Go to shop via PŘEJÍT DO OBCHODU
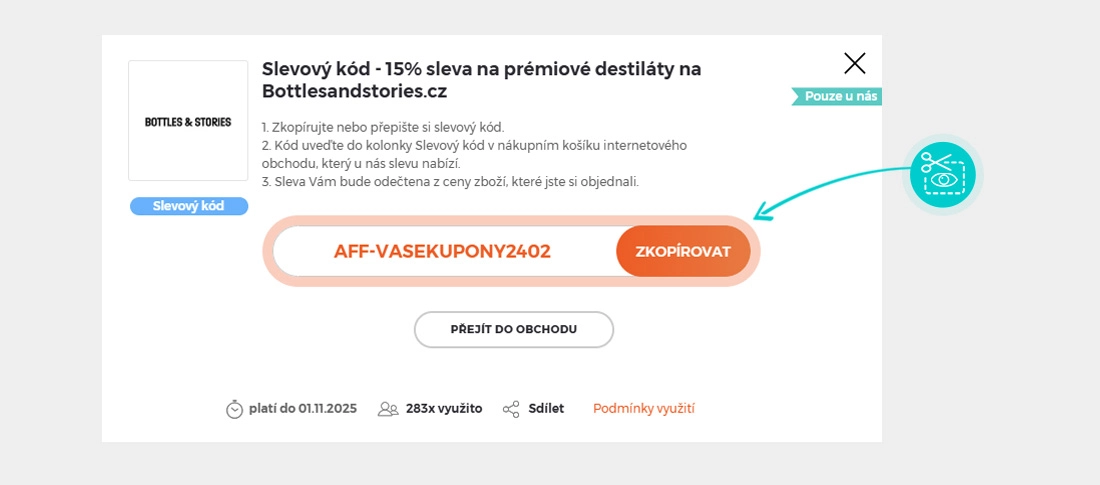1100x485 pixels. point(514,329)
